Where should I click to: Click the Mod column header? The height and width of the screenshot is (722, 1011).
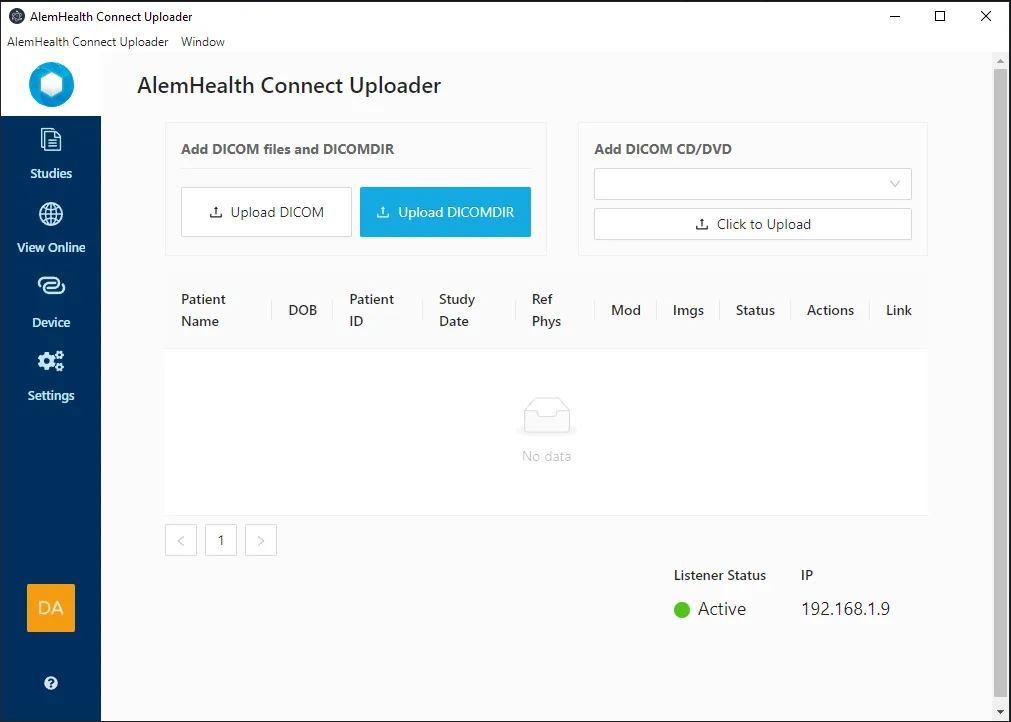click(x=625, y=310)
